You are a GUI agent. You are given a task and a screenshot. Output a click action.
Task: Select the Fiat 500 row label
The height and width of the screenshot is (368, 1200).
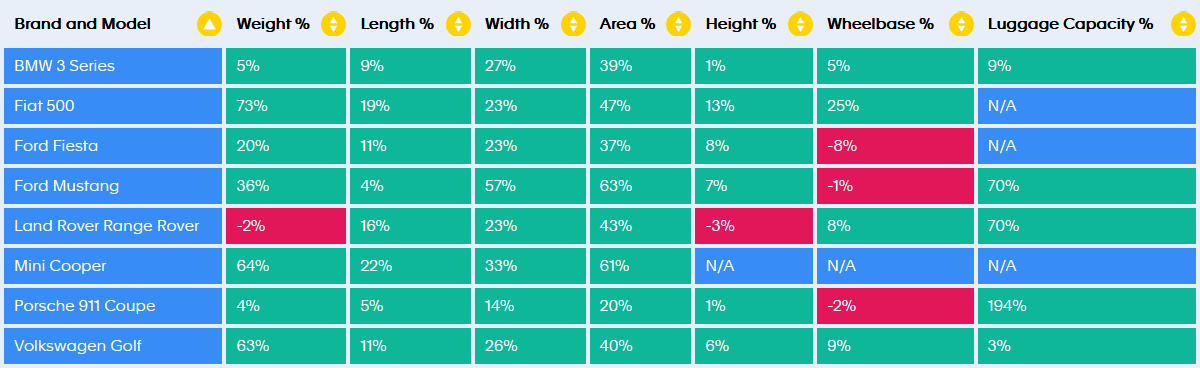click(x=113, y=106)
